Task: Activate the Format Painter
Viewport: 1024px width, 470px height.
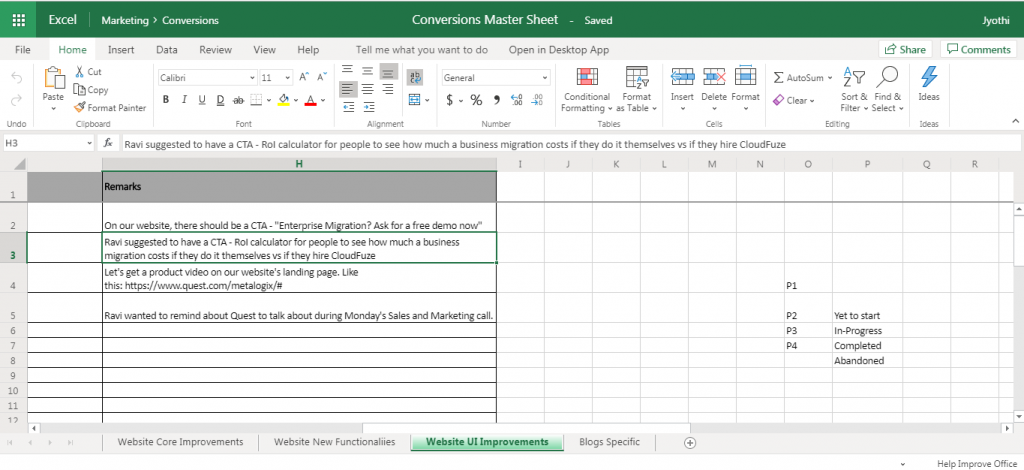Action: point(110,108)
